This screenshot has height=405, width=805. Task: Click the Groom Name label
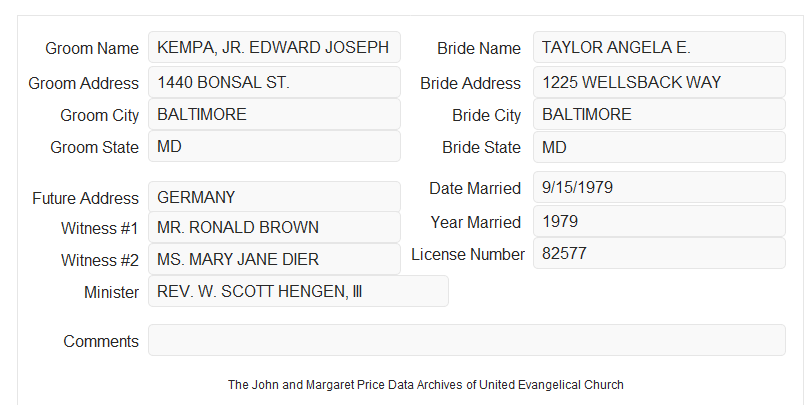(92, 48)
